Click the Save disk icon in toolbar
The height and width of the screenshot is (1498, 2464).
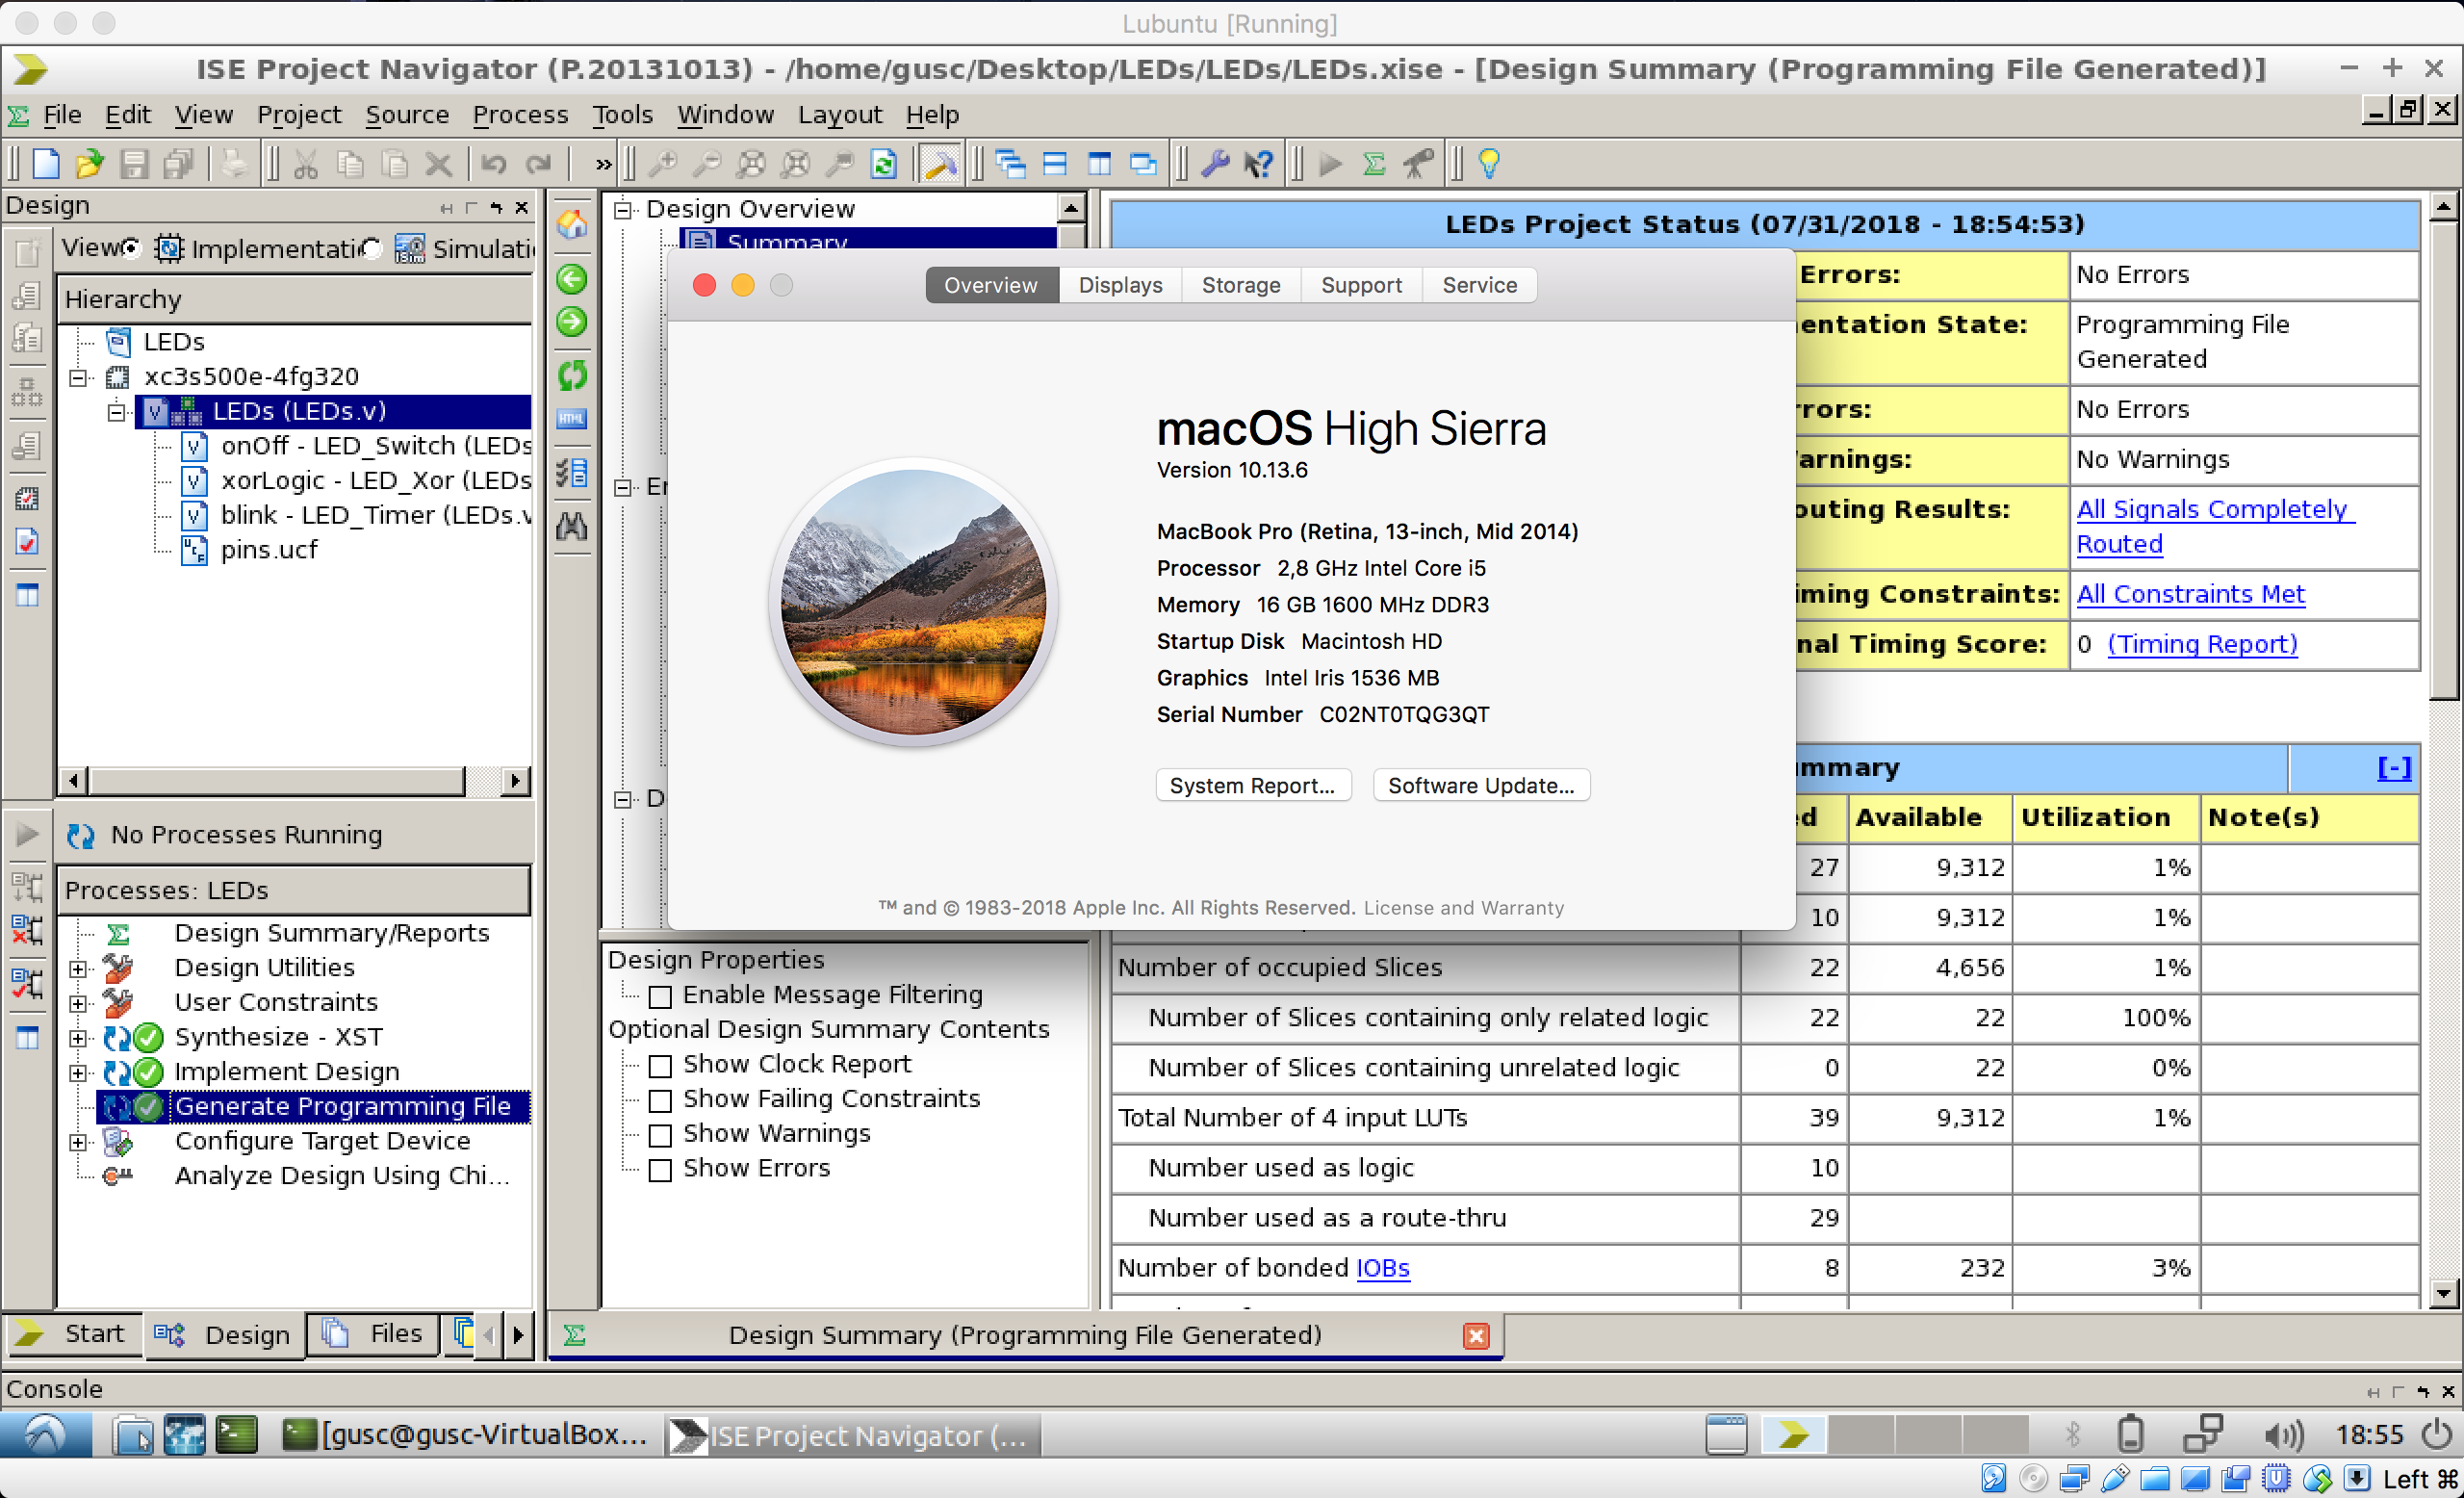pyautogui.click(x=134, y=163)
